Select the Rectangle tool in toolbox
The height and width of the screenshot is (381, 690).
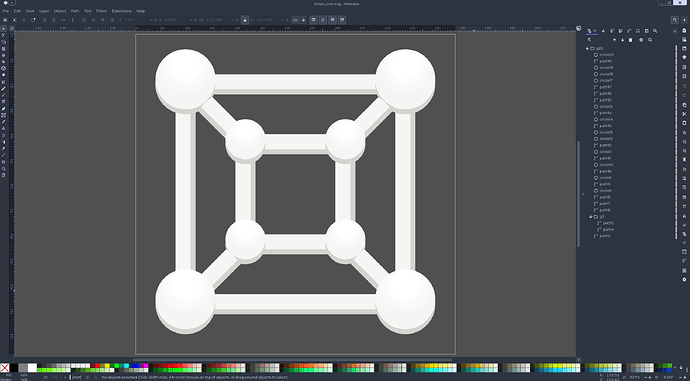pyautogui.click(x=4, y=49)
